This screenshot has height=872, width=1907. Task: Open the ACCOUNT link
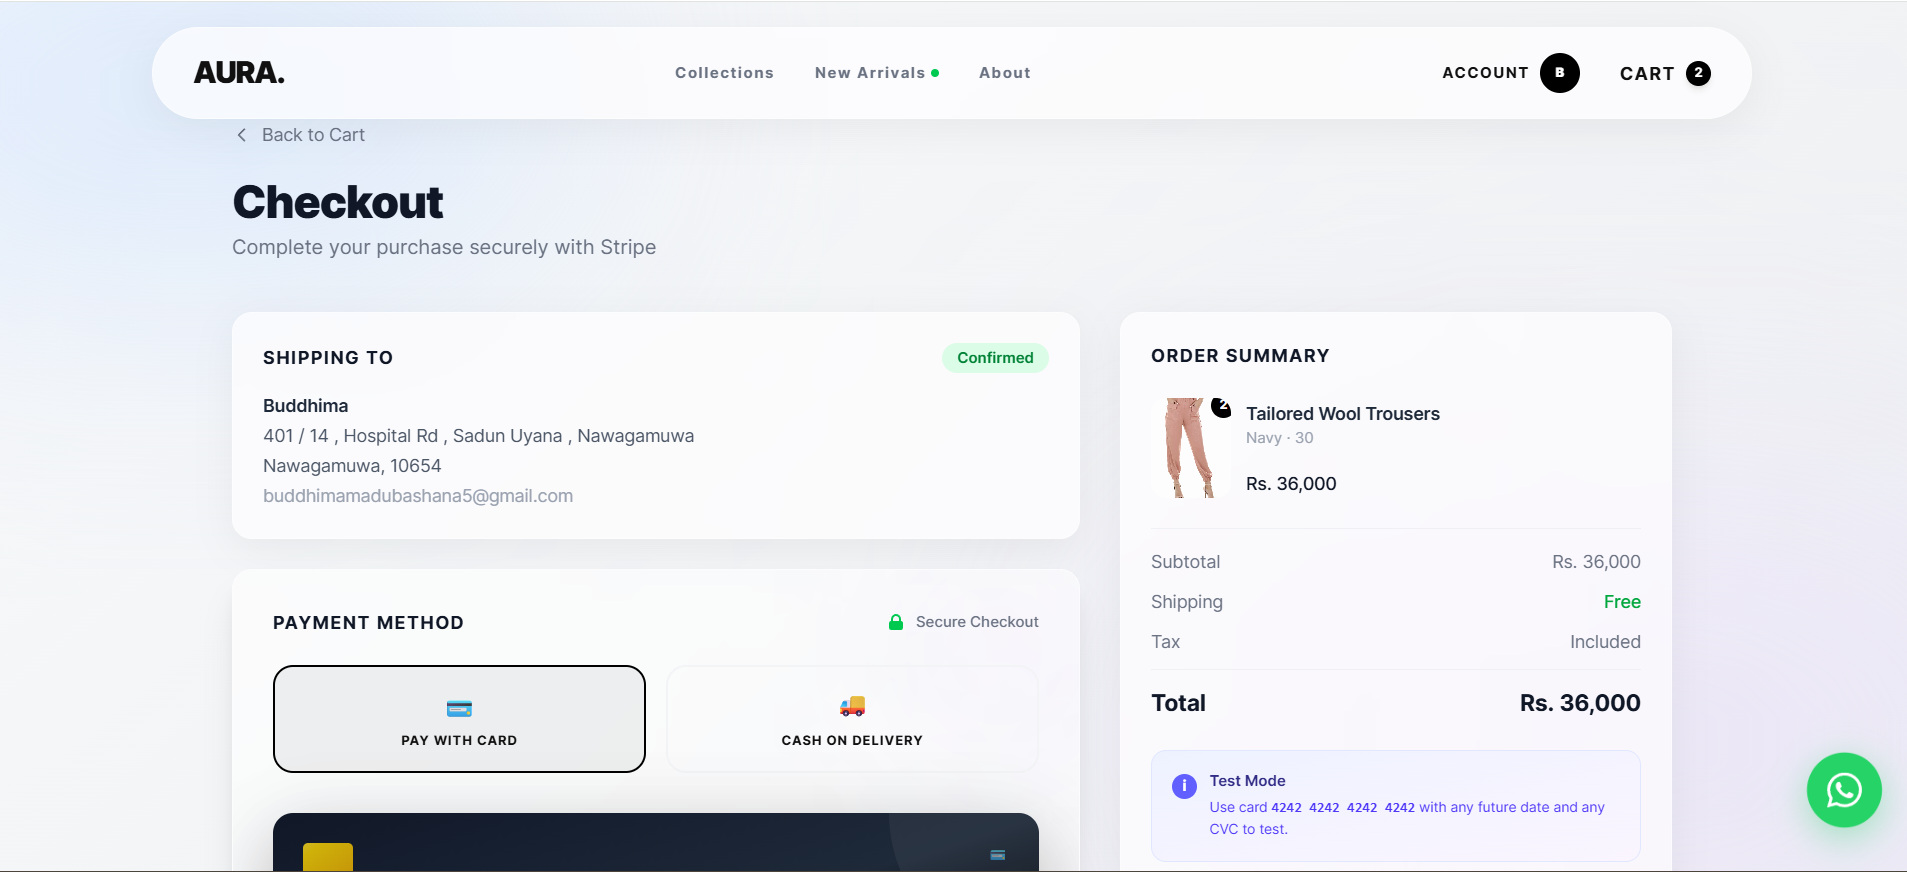1485,73
